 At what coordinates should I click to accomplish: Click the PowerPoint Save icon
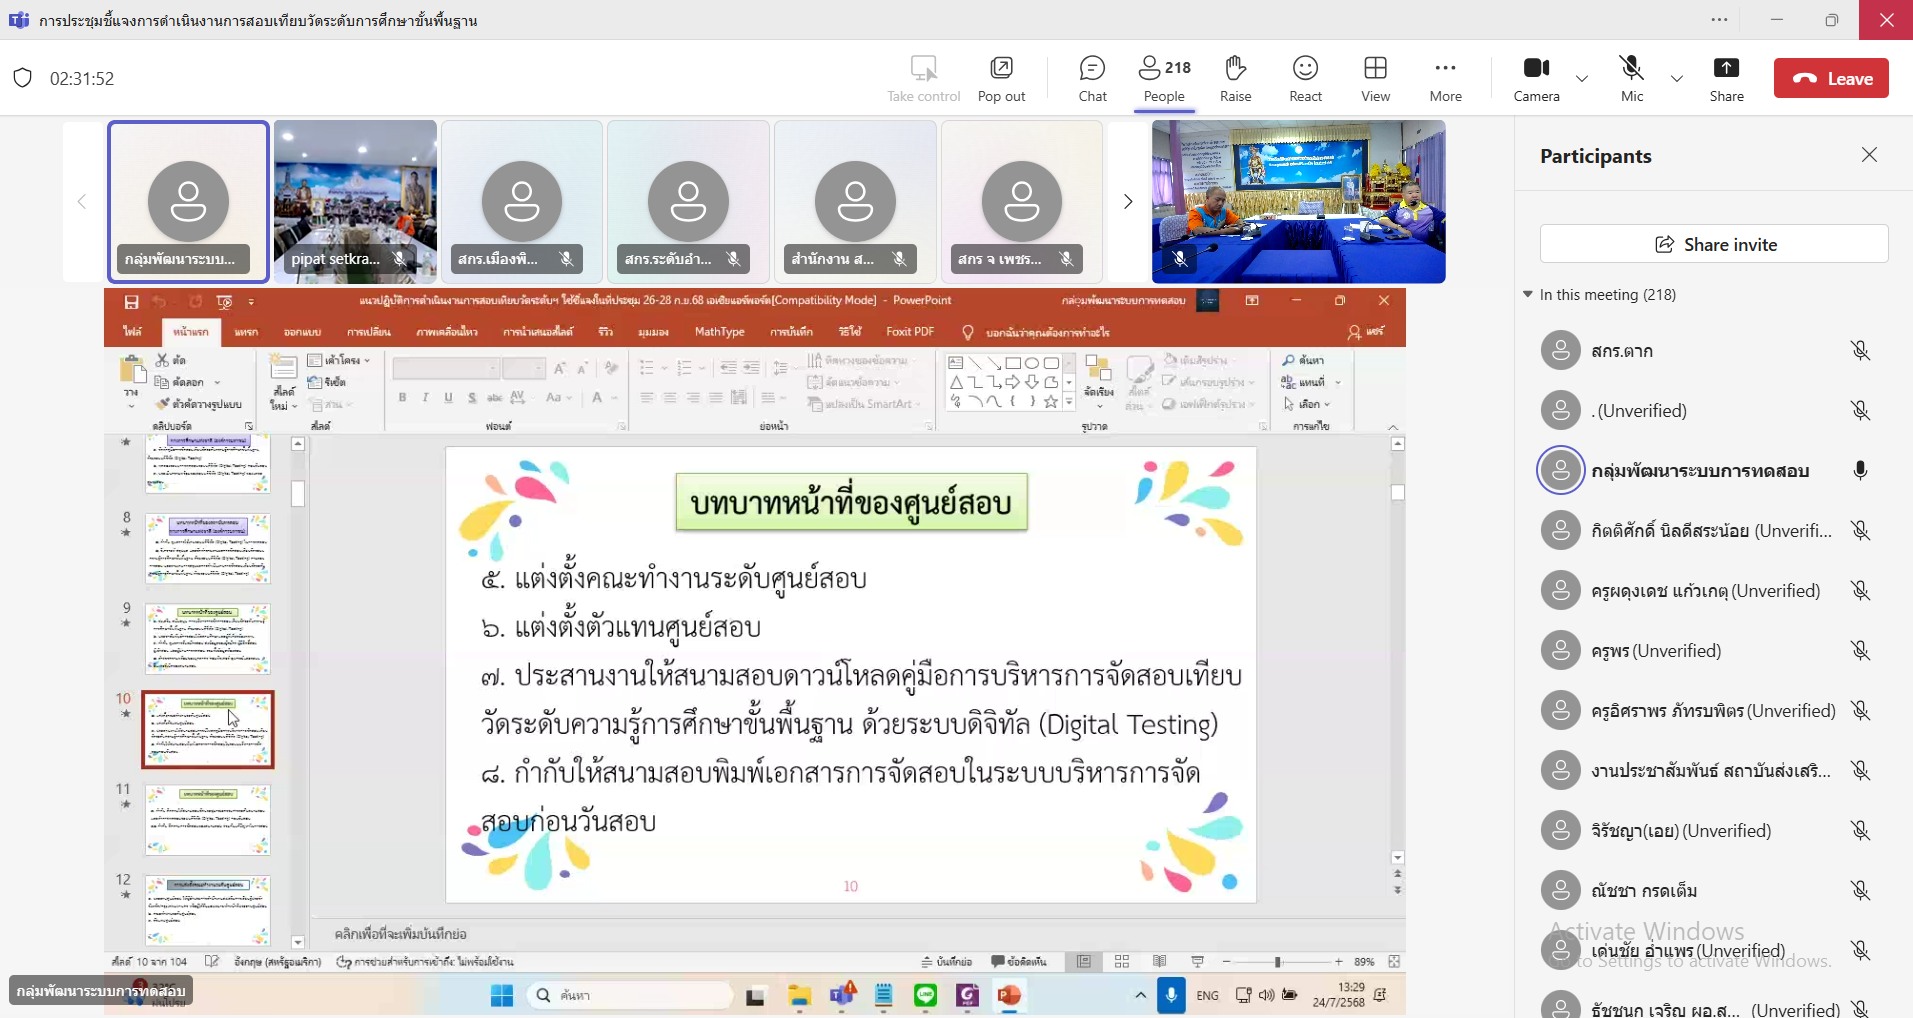tap(131, 302)
